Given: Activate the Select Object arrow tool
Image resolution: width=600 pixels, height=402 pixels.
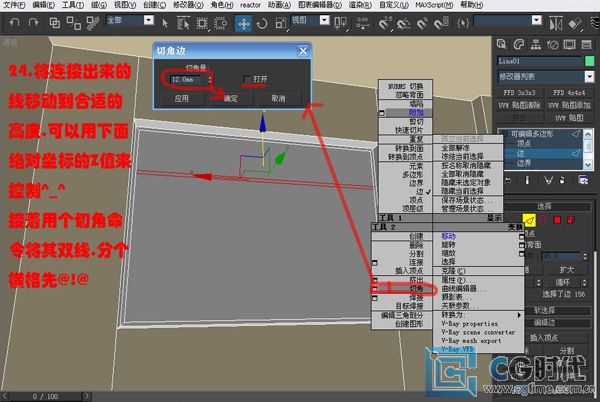Looking at the screenshot, I should click(x=165, y=24).
